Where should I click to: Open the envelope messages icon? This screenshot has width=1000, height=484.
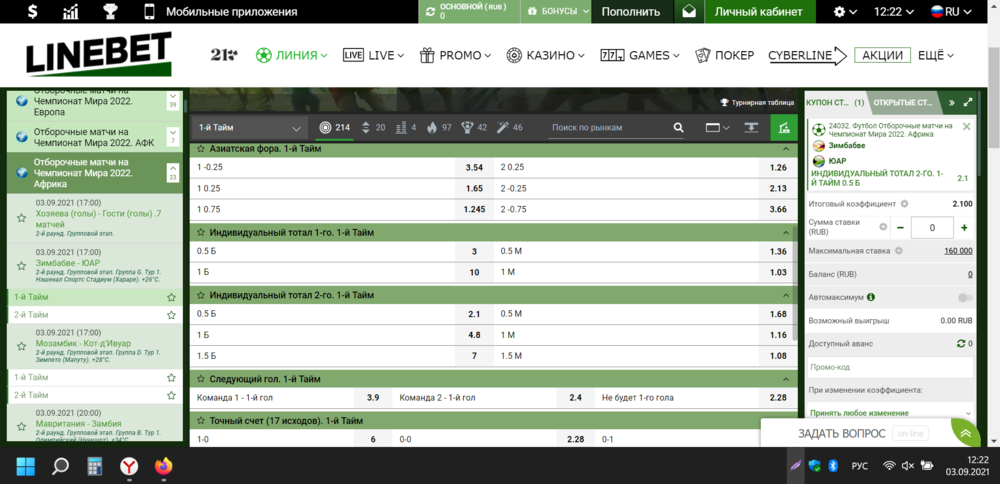pos(688,11)
